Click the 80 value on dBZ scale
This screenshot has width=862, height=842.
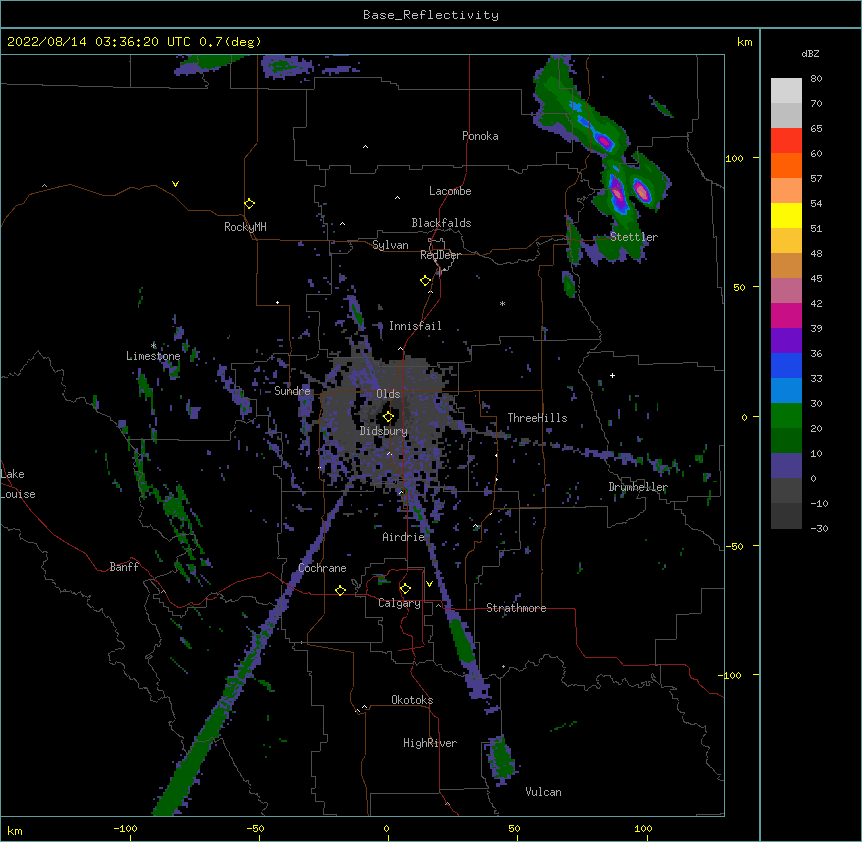pos(816,79)
